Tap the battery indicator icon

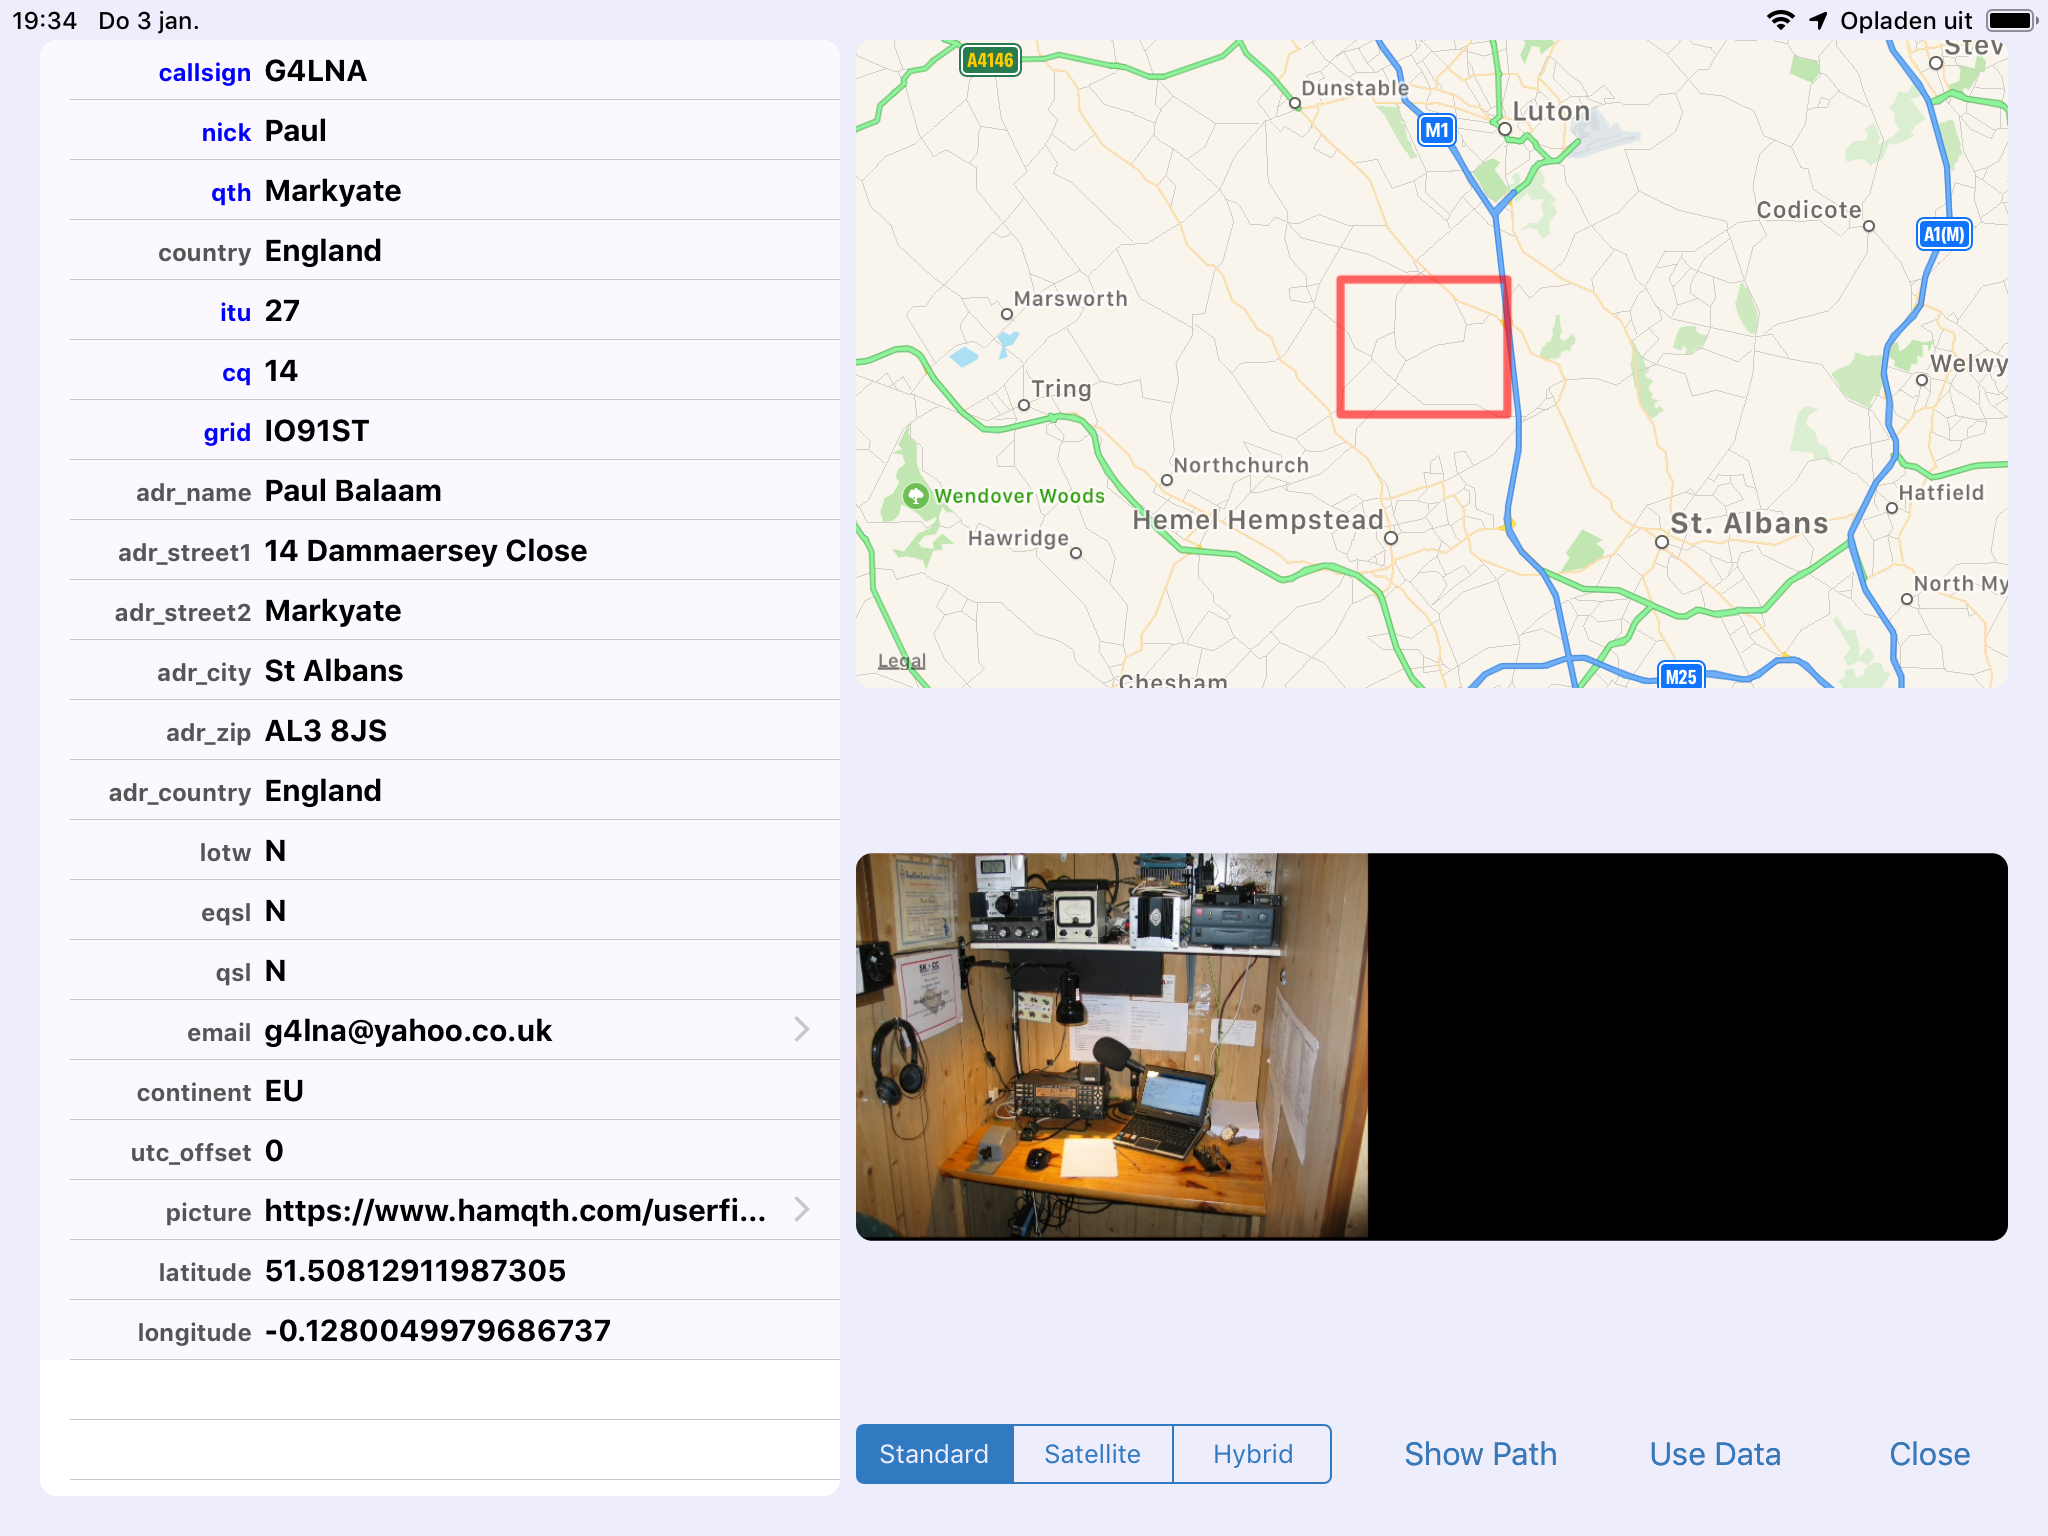pyautogui.click(x=2011, y=20)
